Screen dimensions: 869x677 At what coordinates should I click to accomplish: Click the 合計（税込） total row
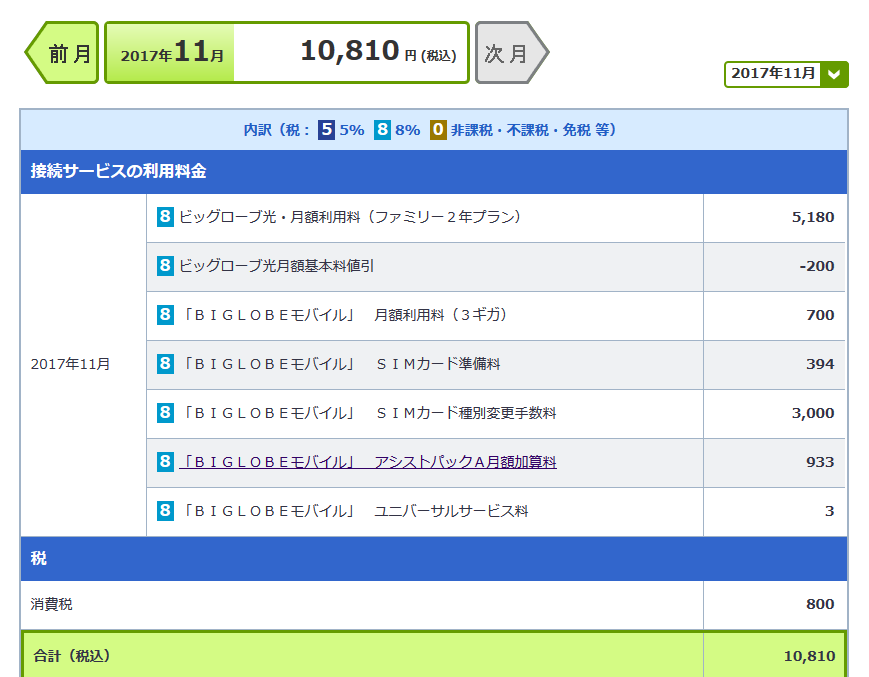(71, 656)
